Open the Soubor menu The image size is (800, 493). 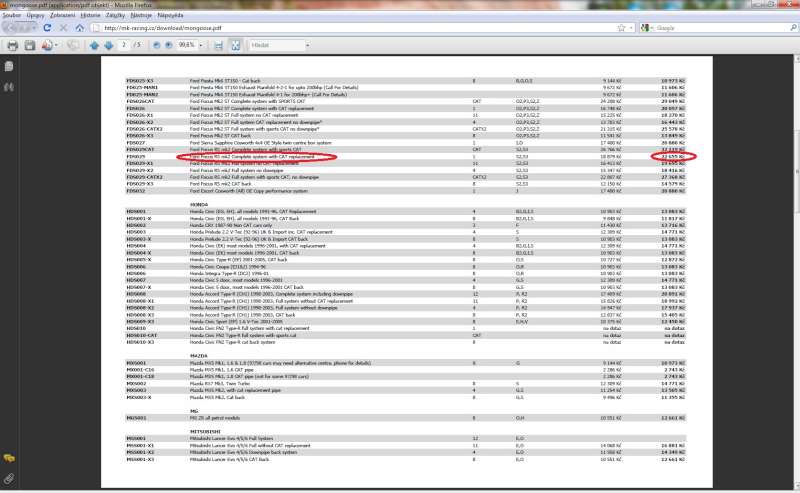coord(14,17)
